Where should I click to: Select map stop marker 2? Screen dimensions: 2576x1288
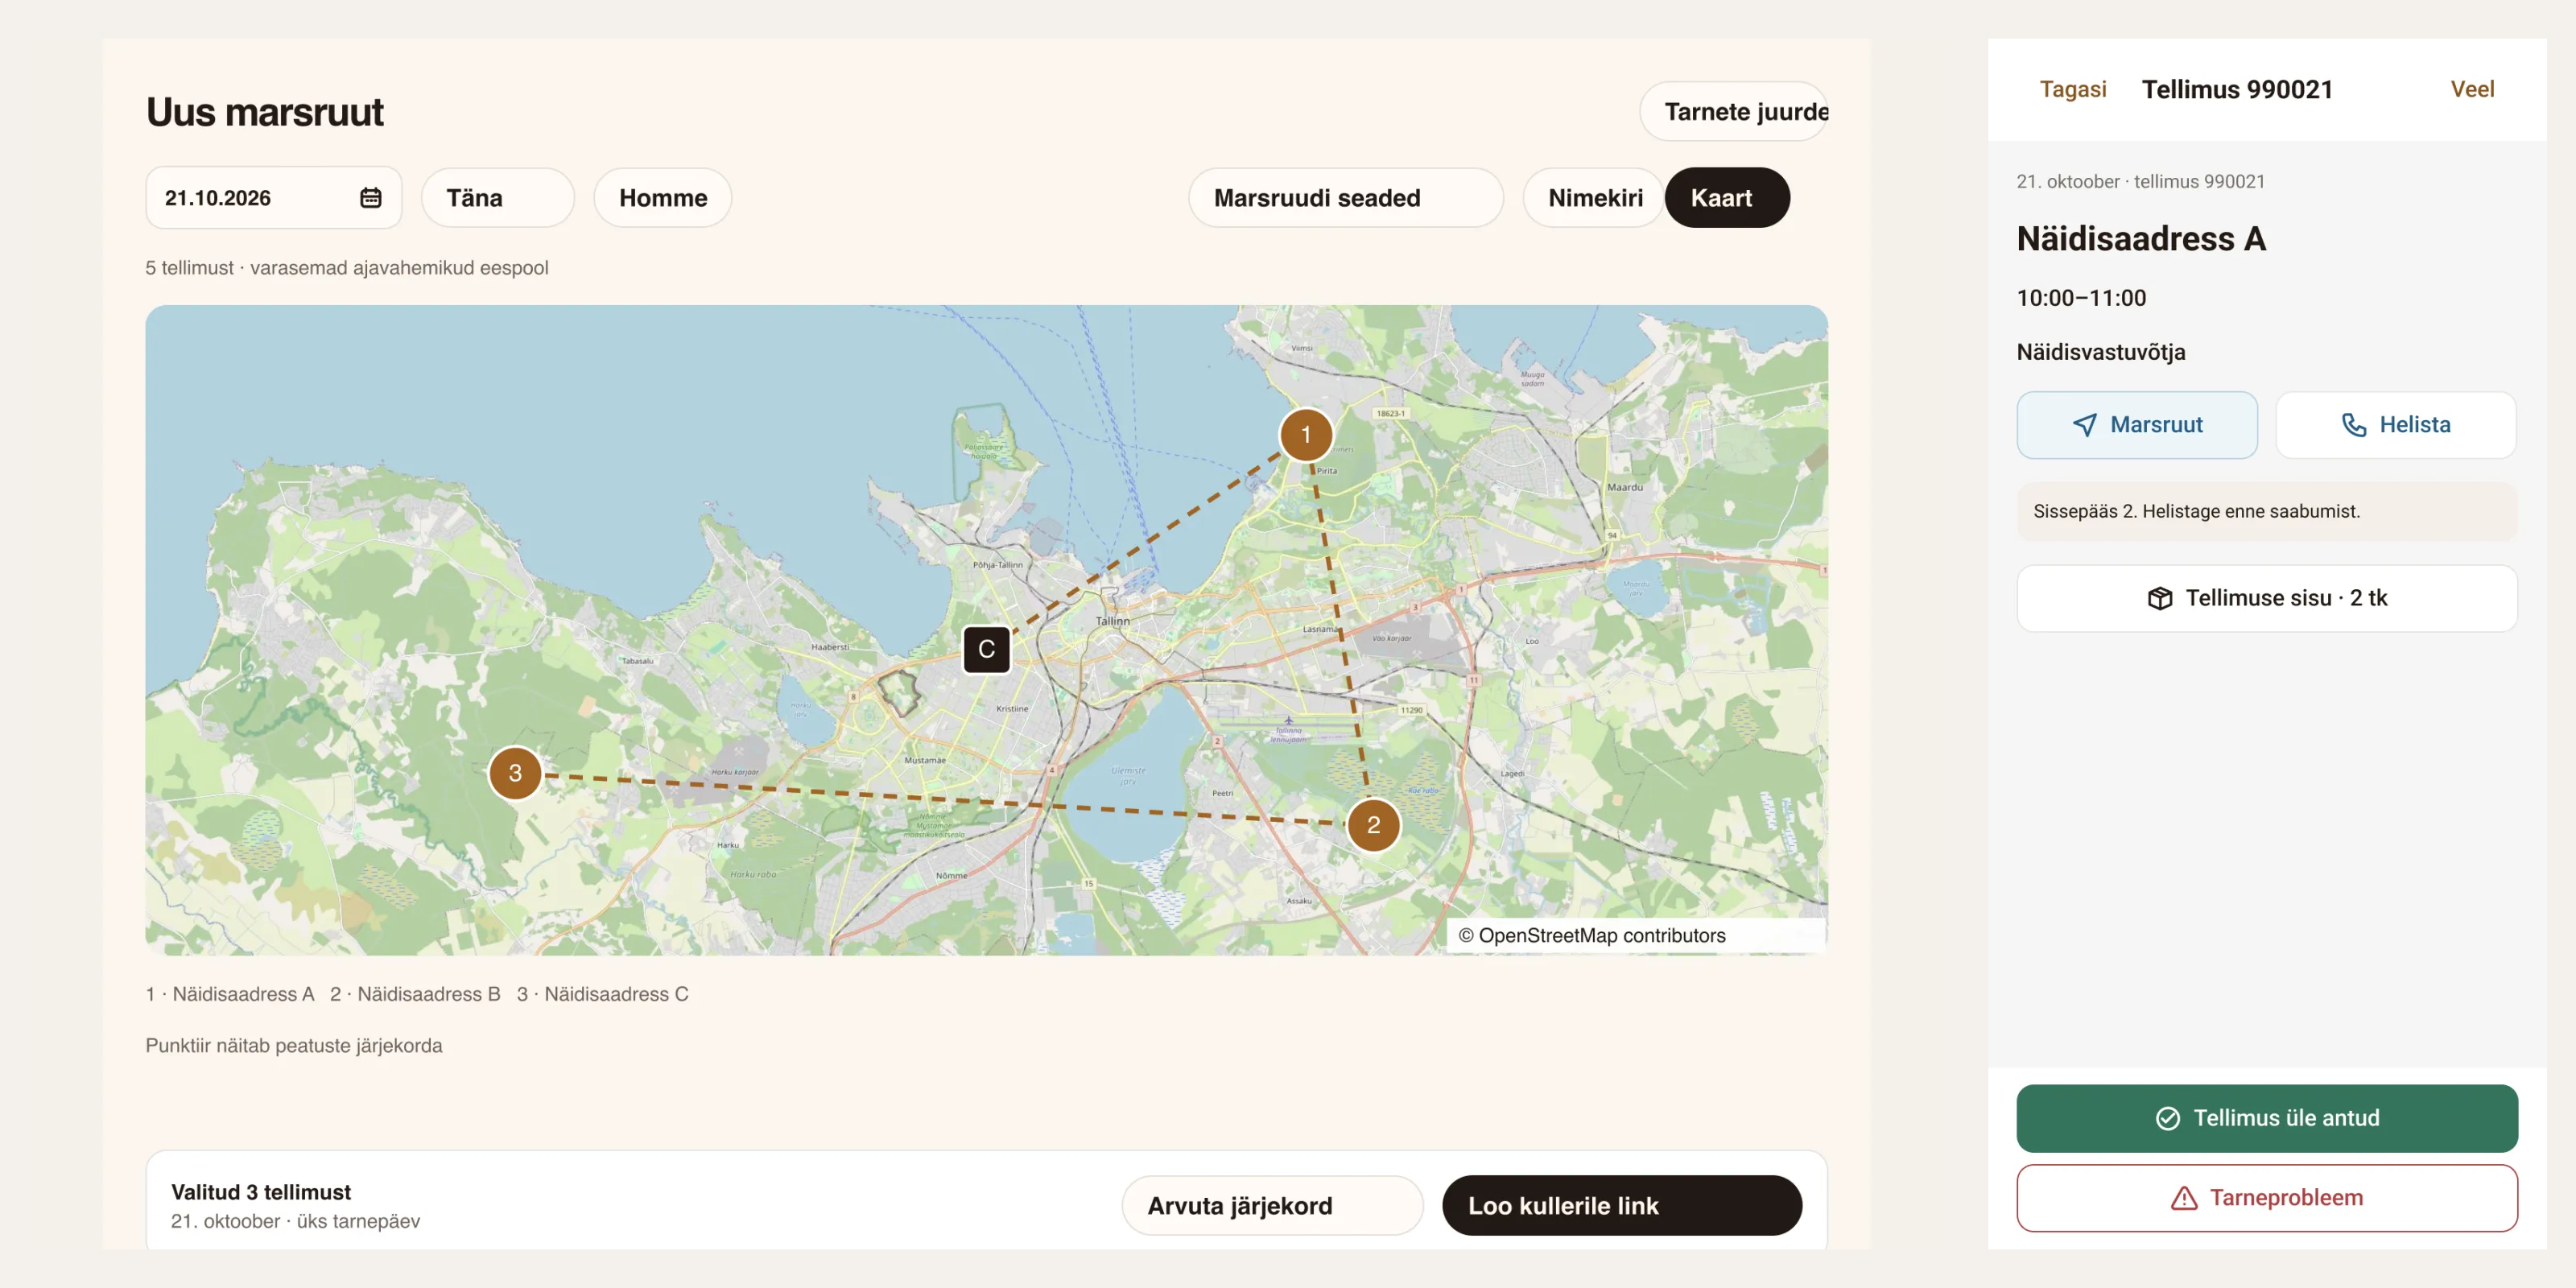coord(1373,825)
